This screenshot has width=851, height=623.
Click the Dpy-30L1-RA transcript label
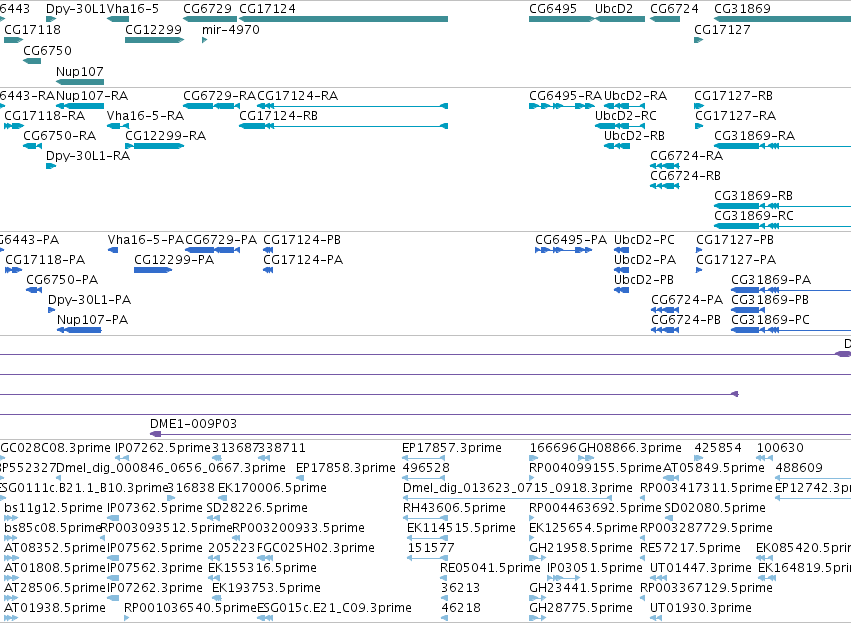(88, 156)
